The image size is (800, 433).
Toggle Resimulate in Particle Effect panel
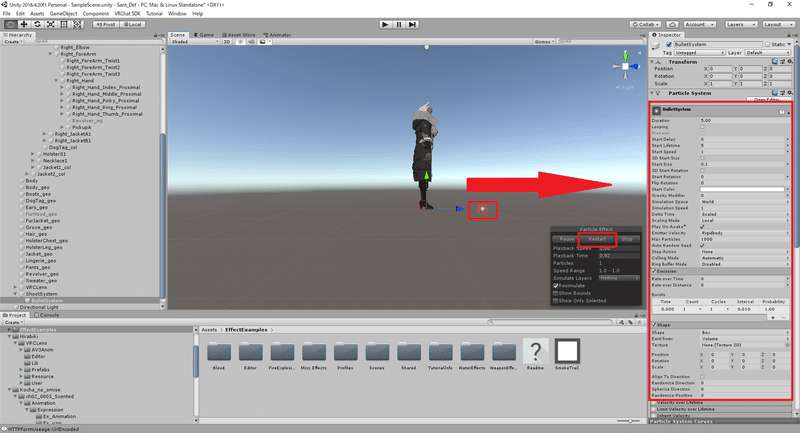tap(556, 286)
